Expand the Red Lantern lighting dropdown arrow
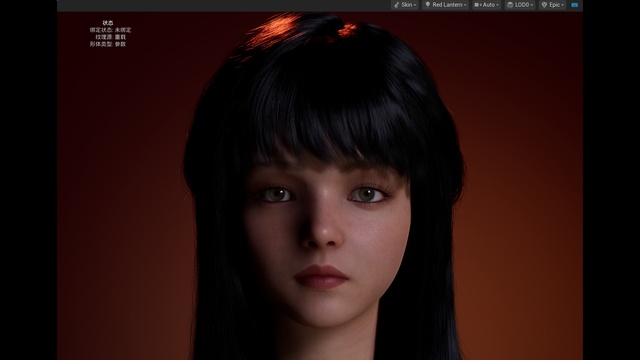This screenshot has height=360, width=640. [465, 5]
